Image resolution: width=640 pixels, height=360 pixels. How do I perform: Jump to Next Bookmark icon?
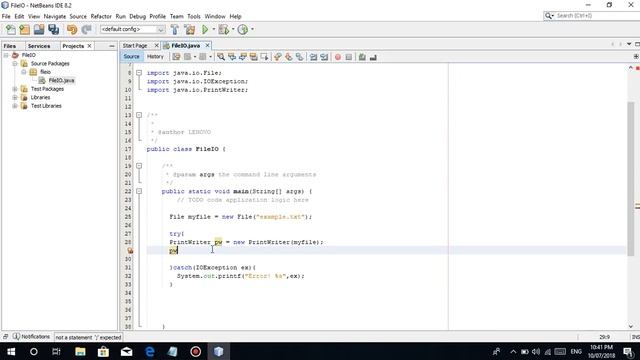tap(289, 57)
